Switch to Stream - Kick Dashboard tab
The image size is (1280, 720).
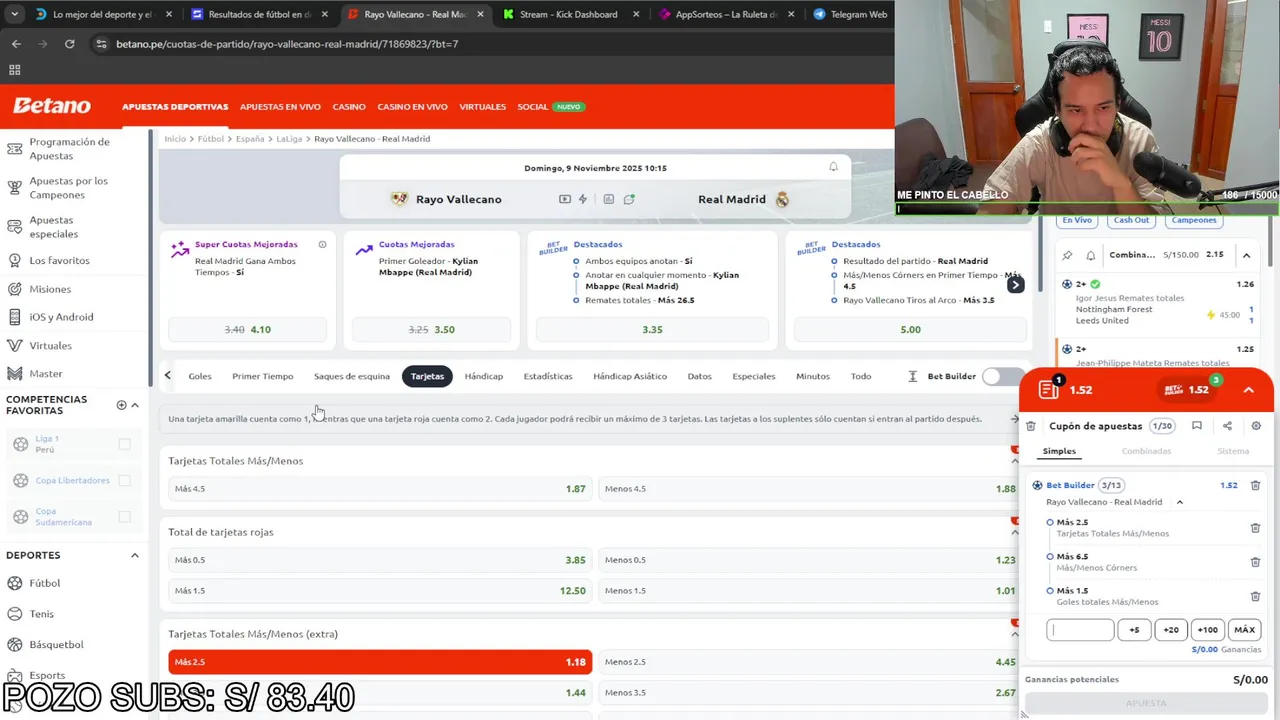pyautogui.click(x=568, y=15)
